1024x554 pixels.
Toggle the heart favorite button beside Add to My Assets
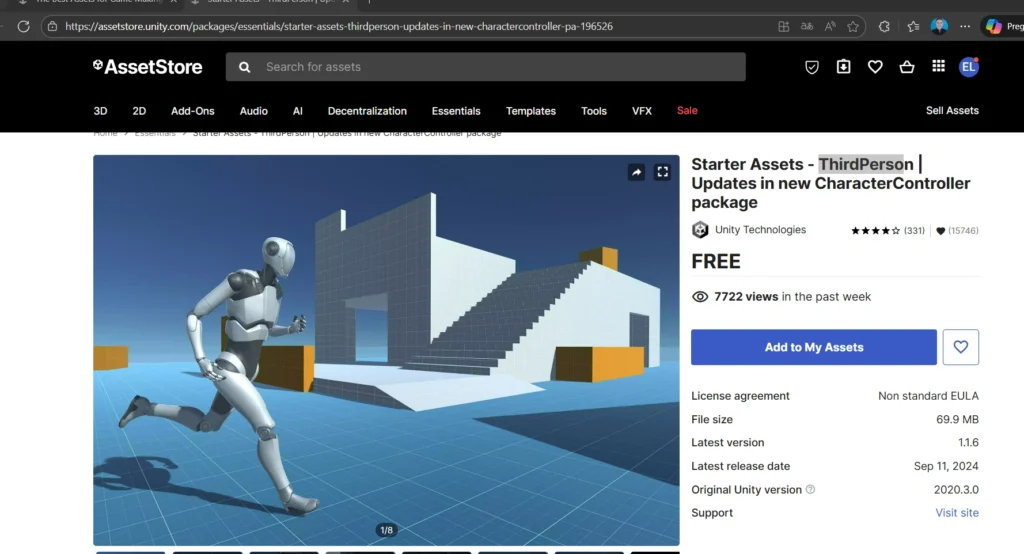[x=960, y=347]
